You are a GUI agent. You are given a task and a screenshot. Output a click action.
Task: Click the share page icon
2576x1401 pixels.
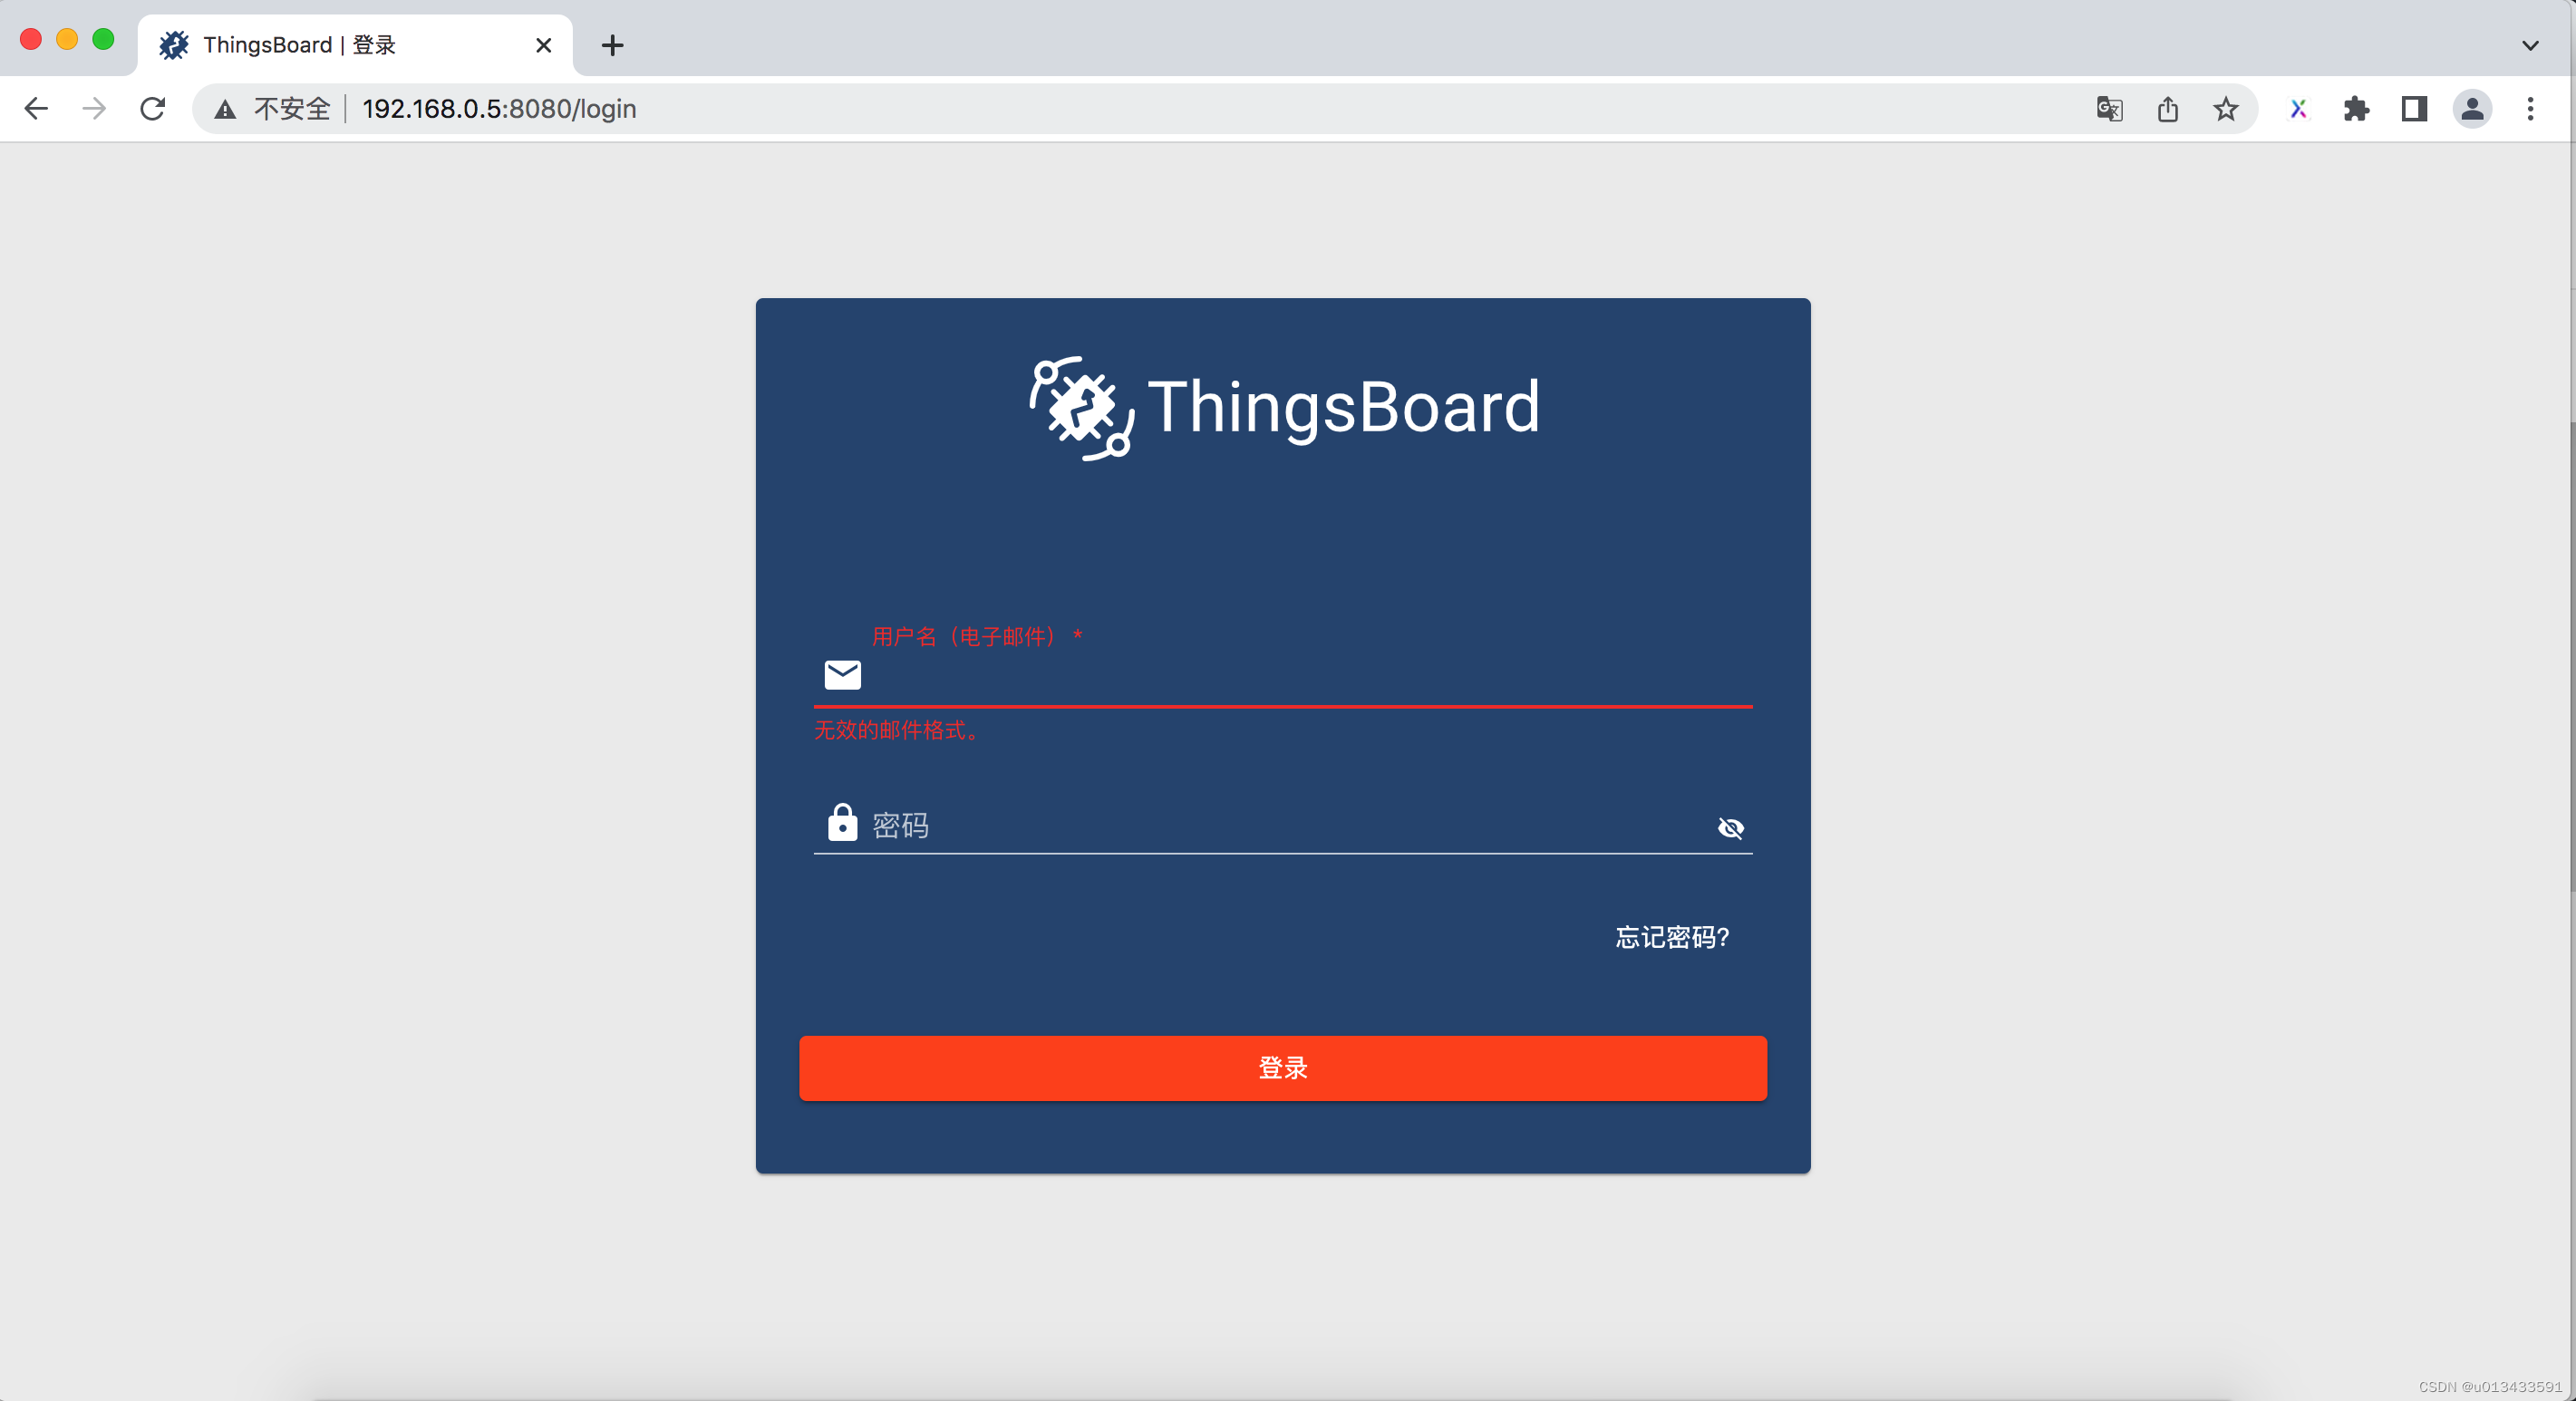(x=2167, y=108)
